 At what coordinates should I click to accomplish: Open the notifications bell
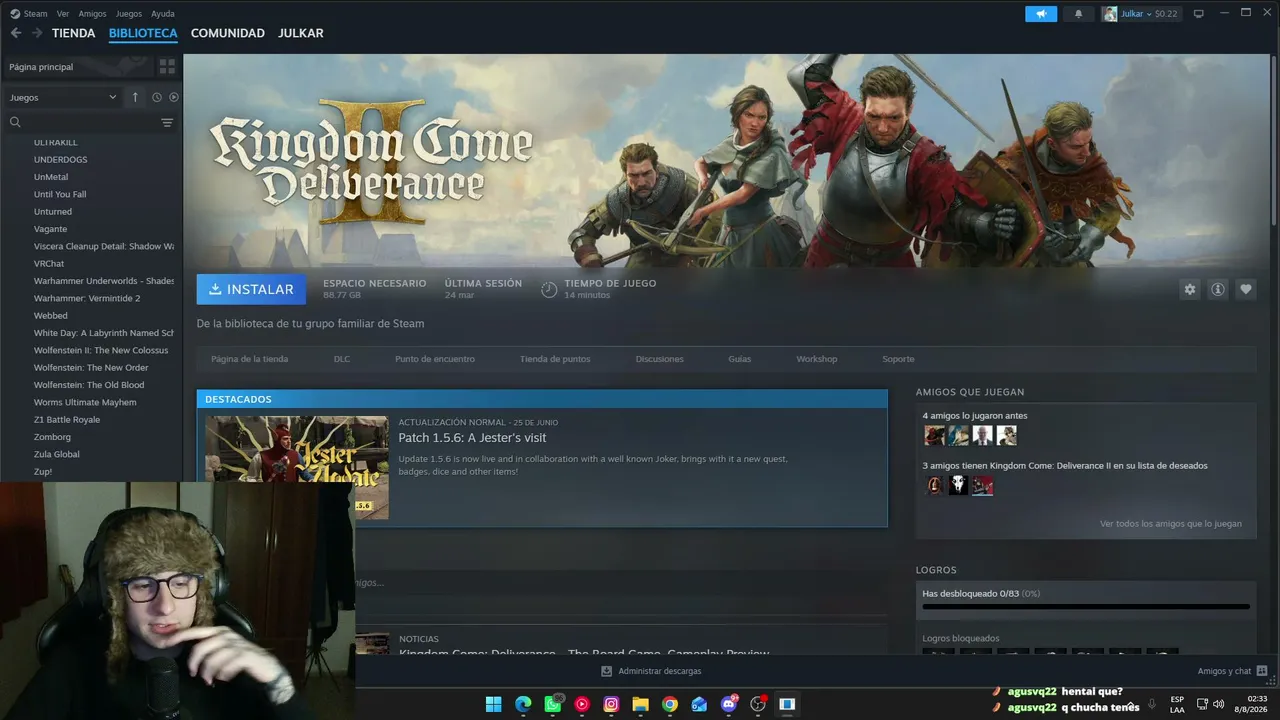click(1078, 14)
